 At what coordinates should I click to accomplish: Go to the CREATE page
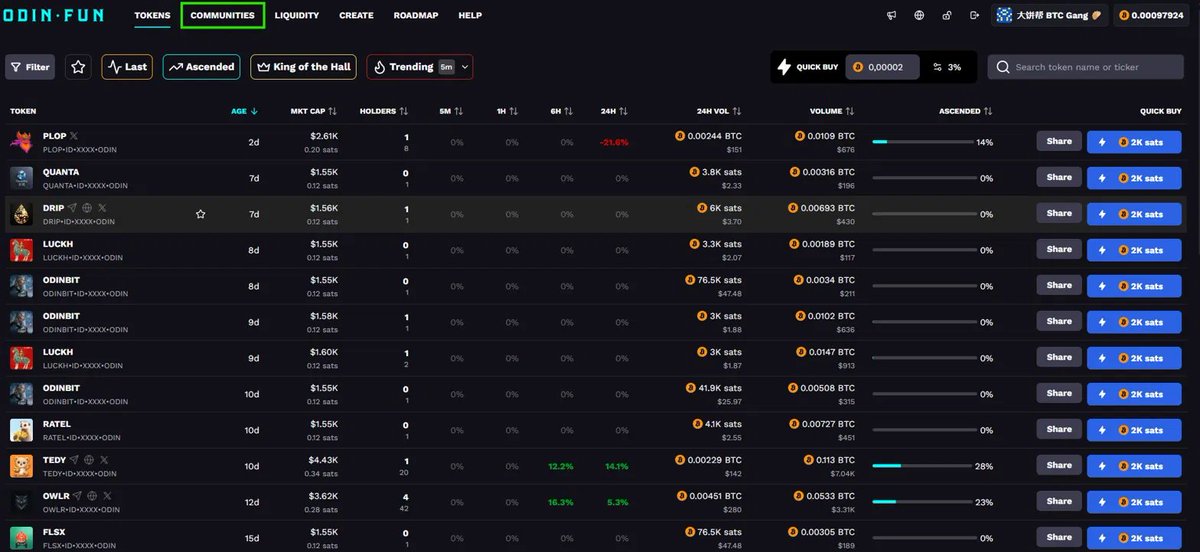[356, 16]
